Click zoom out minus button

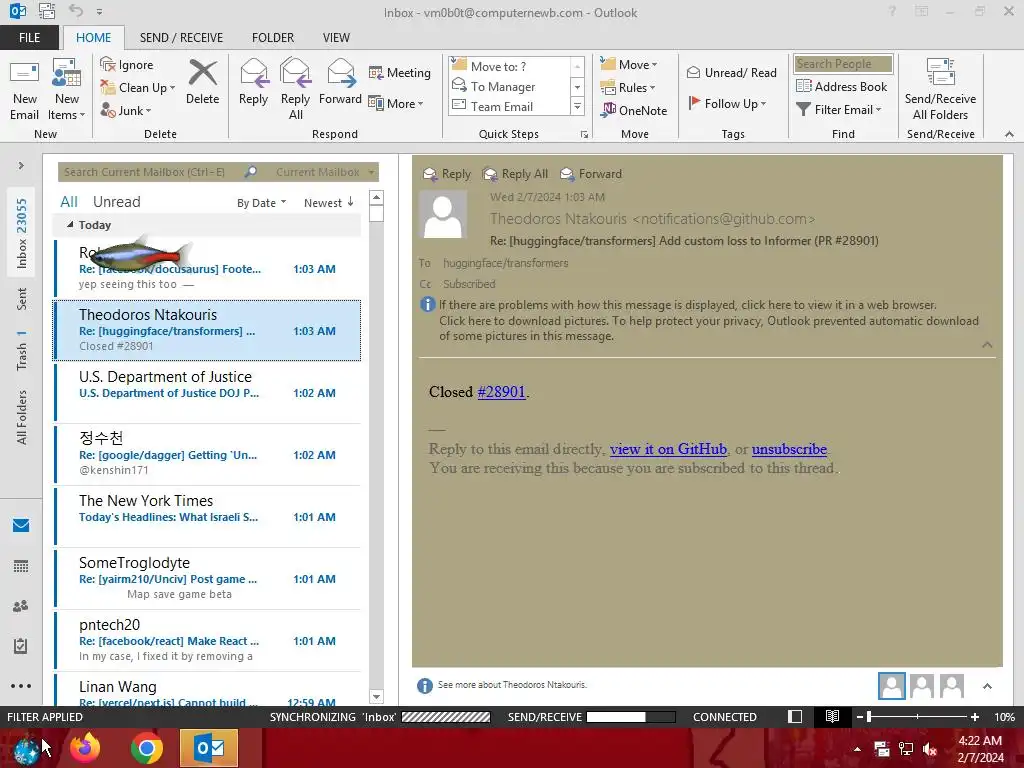860,717
